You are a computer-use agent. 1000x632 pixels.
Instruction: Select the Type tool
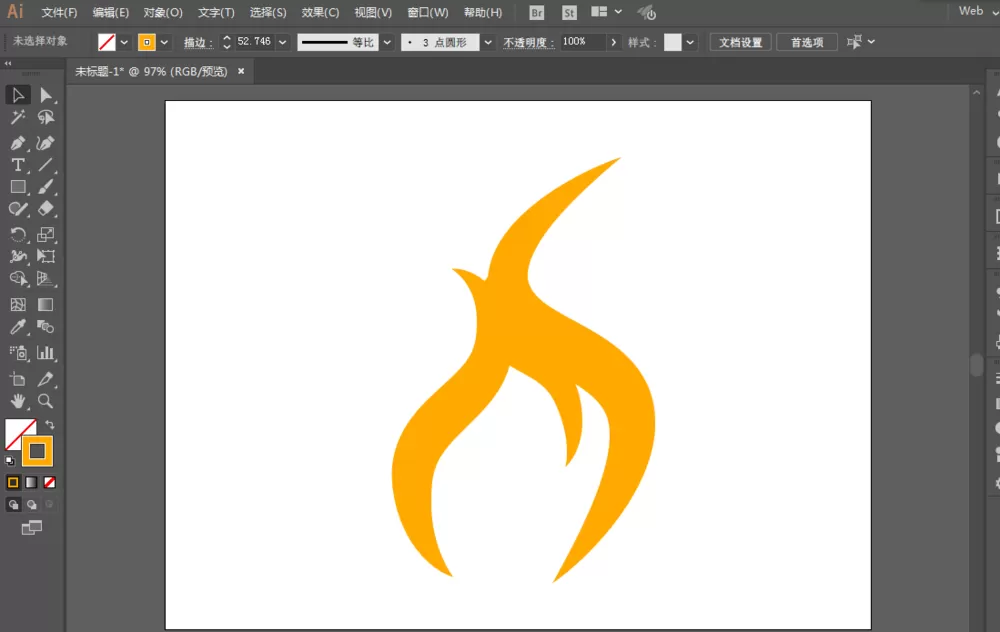point(18,165)
